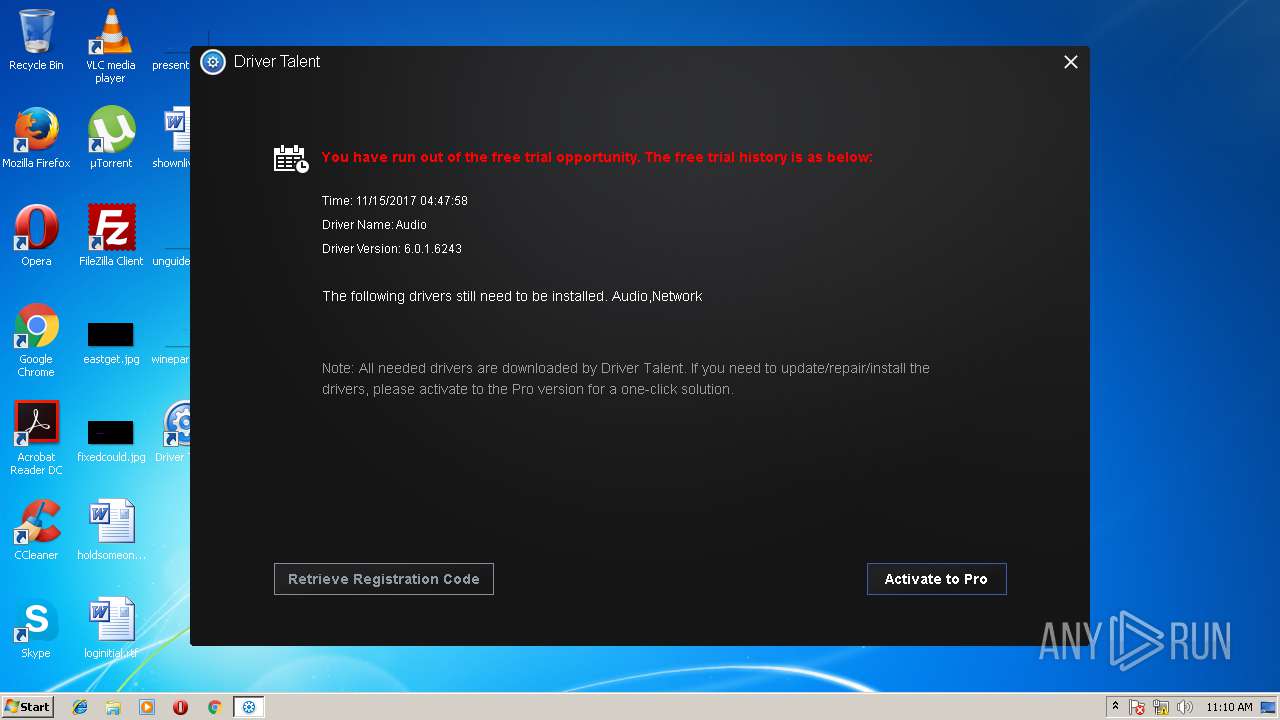
Task: Click the 11:10 AM clock
Action: pyautogui.click(x=1229, y=707)
